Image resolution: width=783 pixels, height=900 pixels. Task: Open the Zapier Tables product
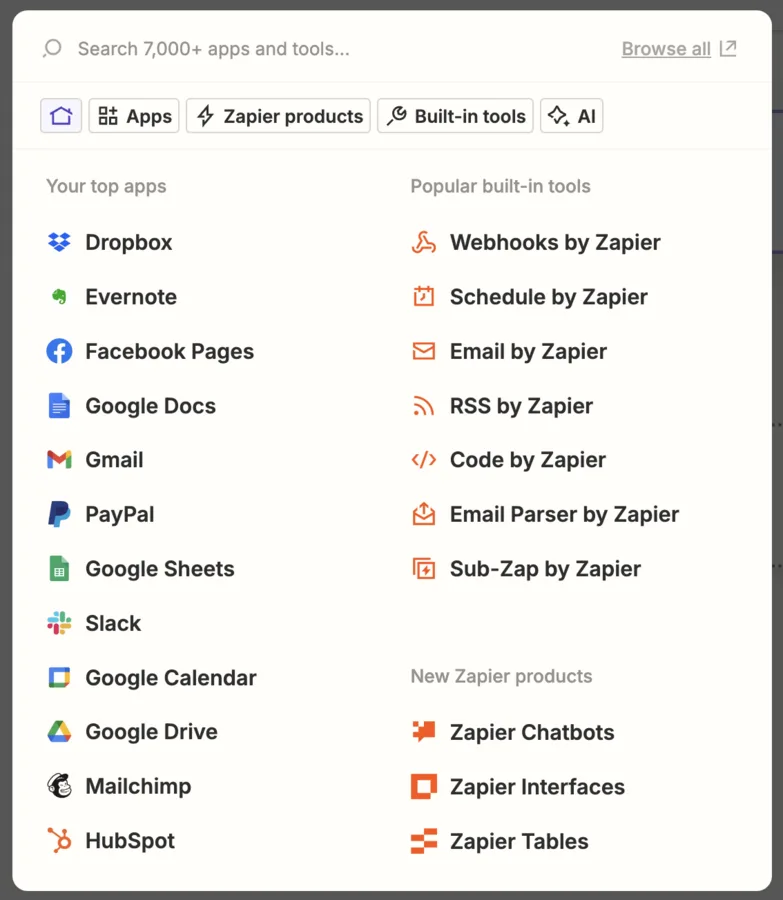[x=516, y=841]
